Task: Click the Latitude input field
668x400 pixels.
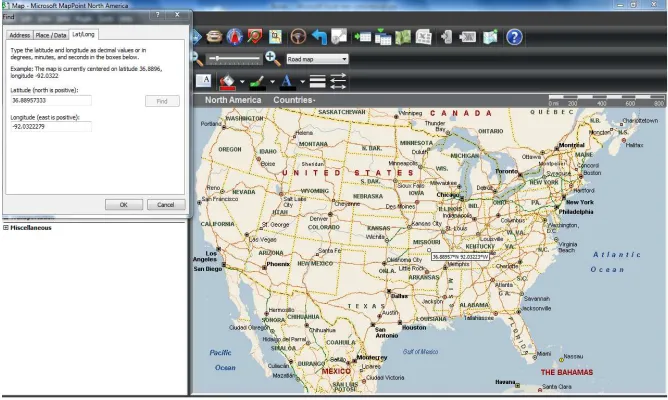Action: pos(51,101)
